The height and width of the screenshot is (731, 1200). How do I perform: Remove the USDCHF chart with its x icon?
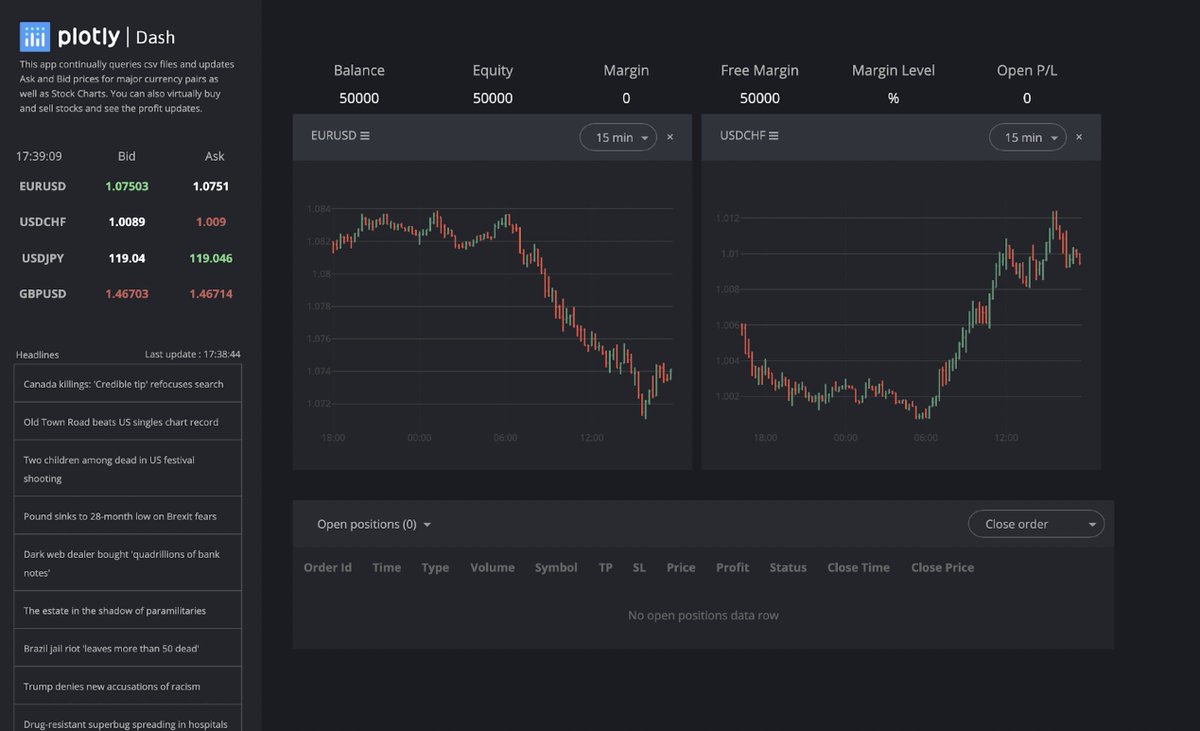[x=1079, y=137]
